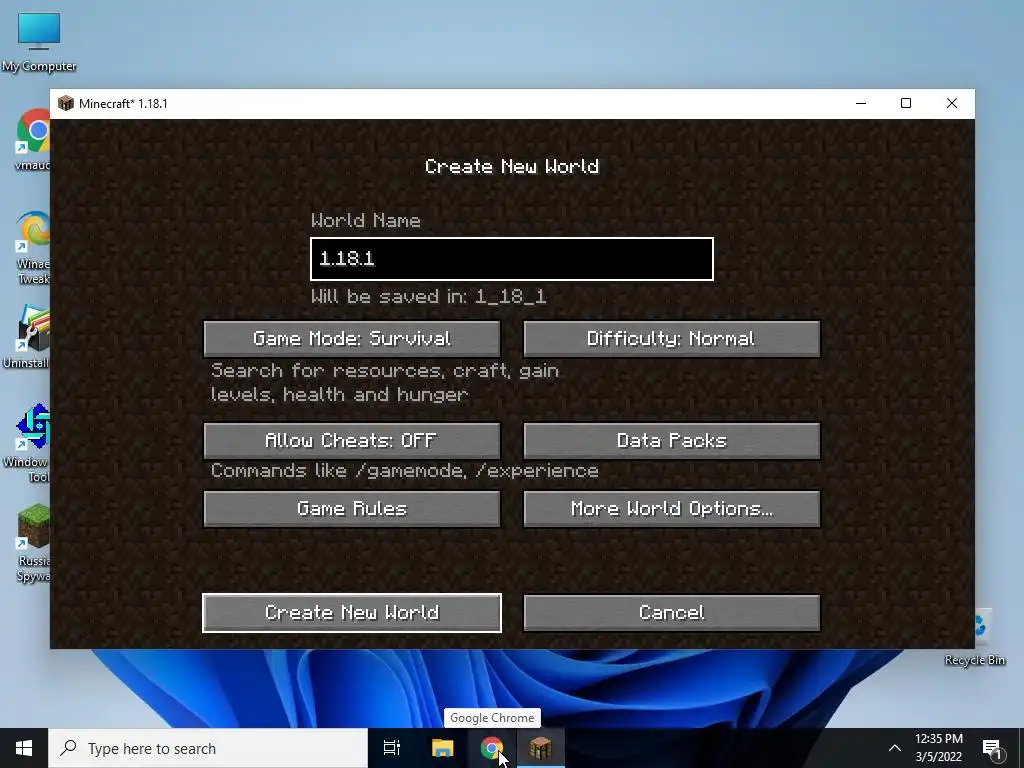Close the Minecraft window

[952, 103]
